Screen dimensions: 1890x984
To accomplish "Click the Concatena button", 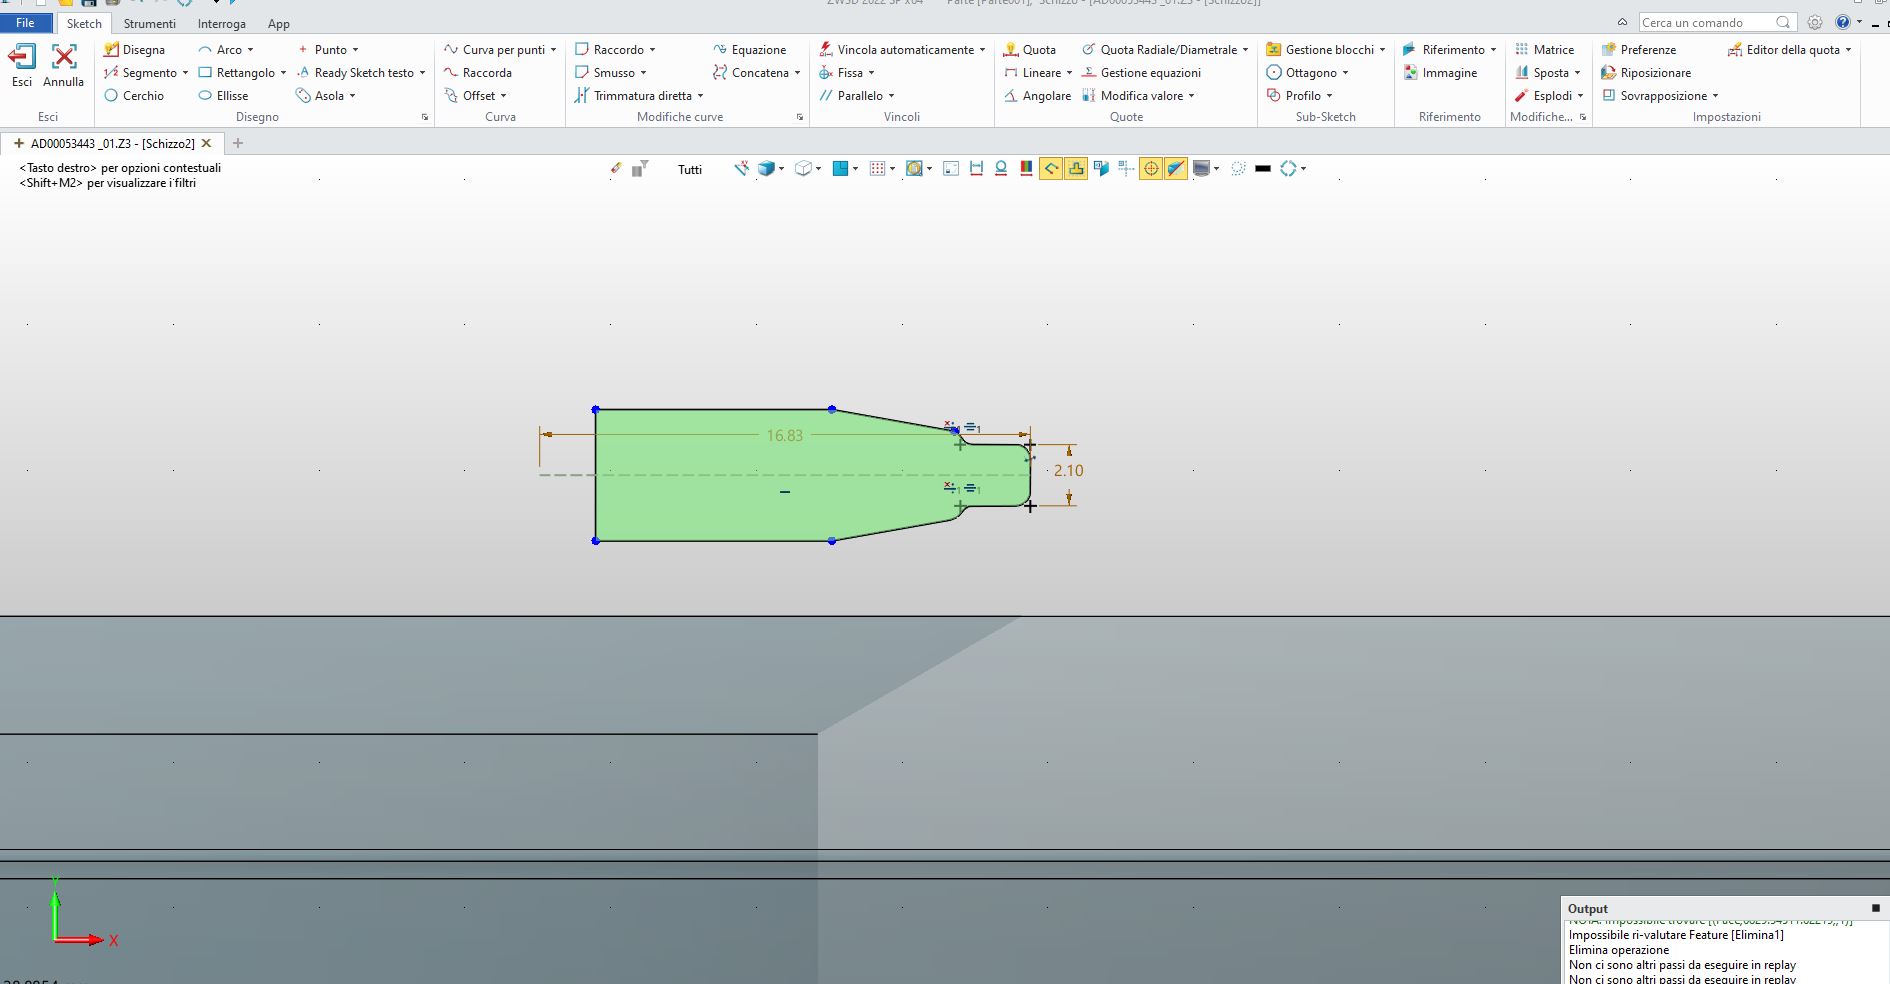I will tap(751, 72).
